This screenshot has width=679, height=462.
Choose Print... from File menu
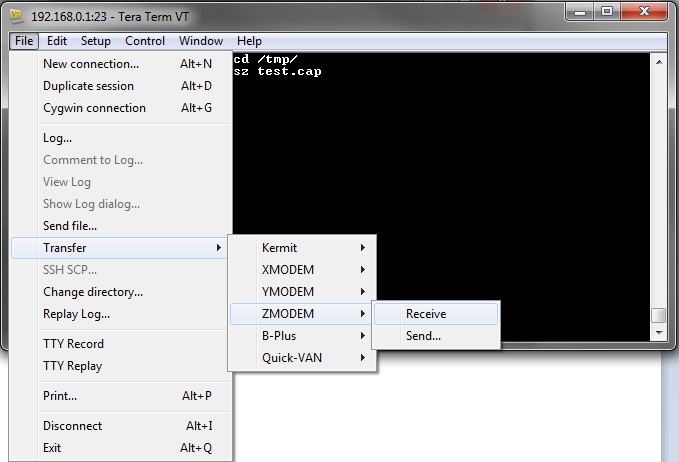tap(120, 396)
